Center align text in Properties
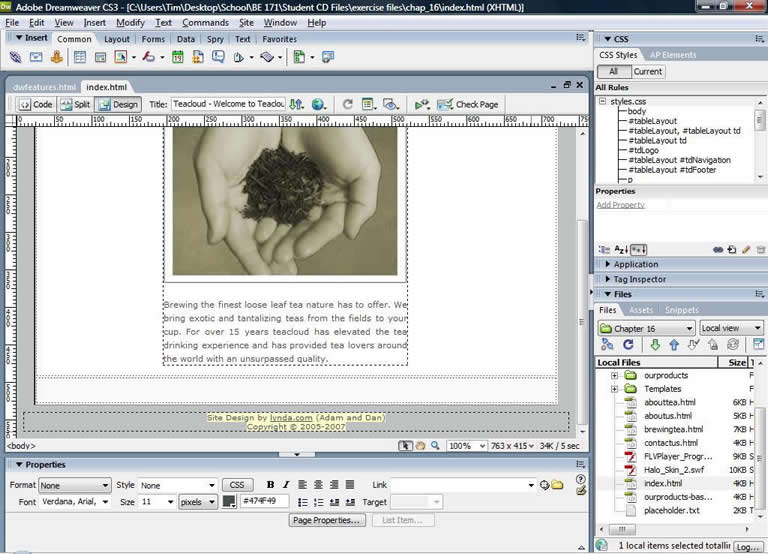 318,485
